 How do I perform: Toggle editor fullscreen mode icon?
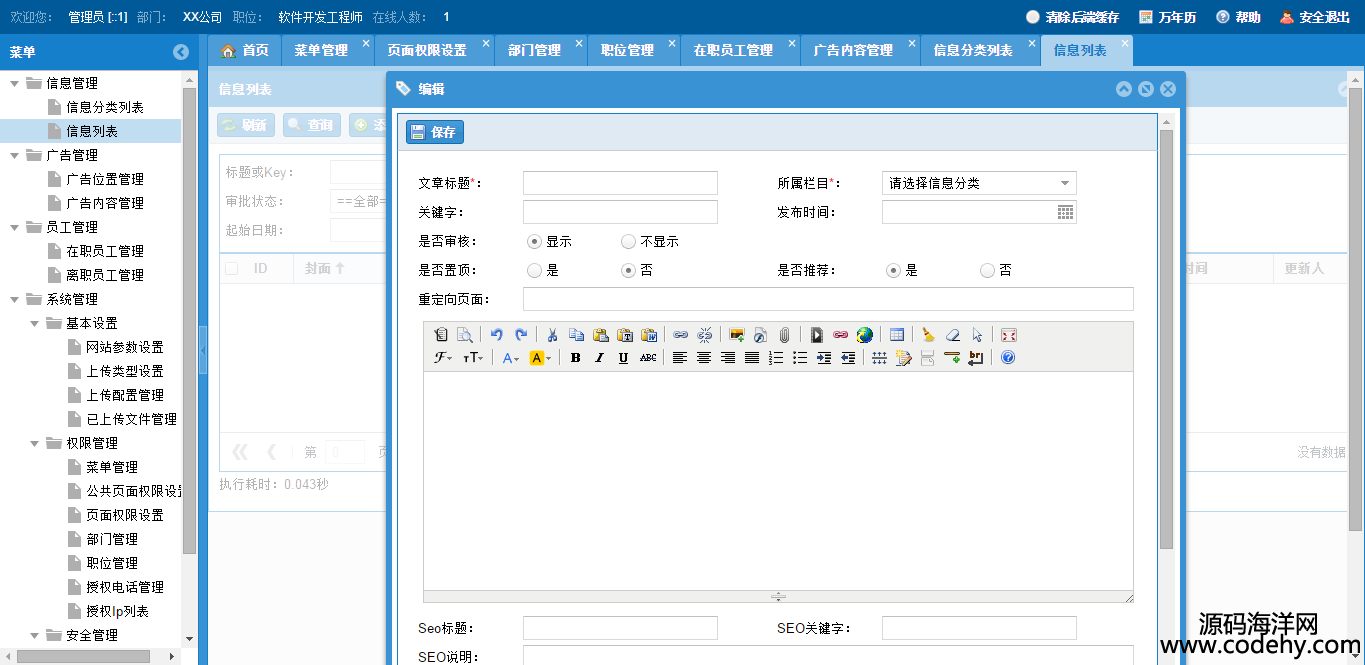(1008, 335)
